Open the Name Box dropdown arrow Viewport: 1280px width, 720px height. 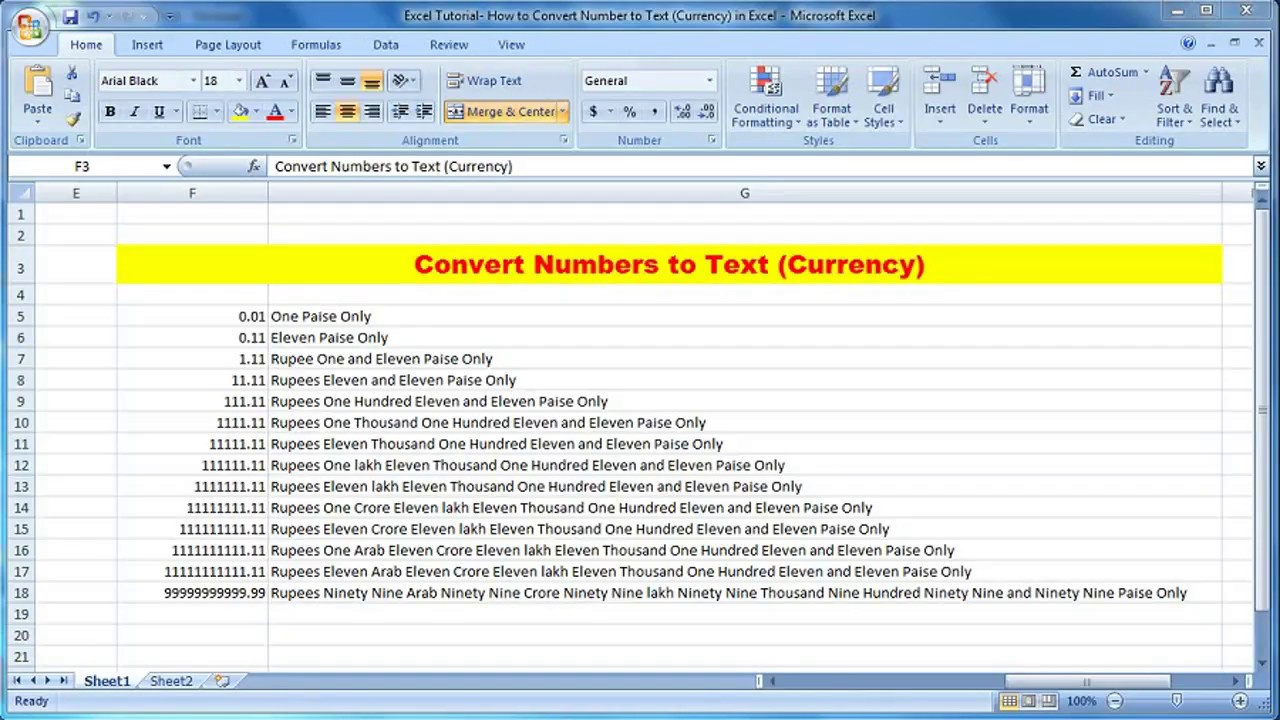[x=166, y=167]
